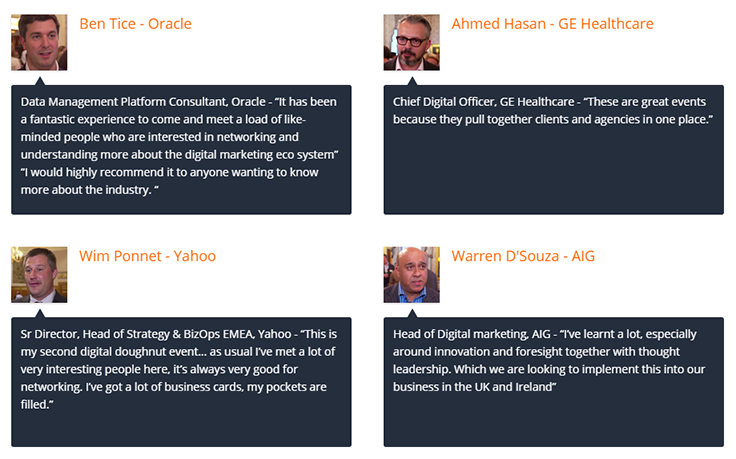This screenshot has width=736, height=459.
Task: Click Warren D'Souza's profile photo
Action: click(x=412, y=275)
